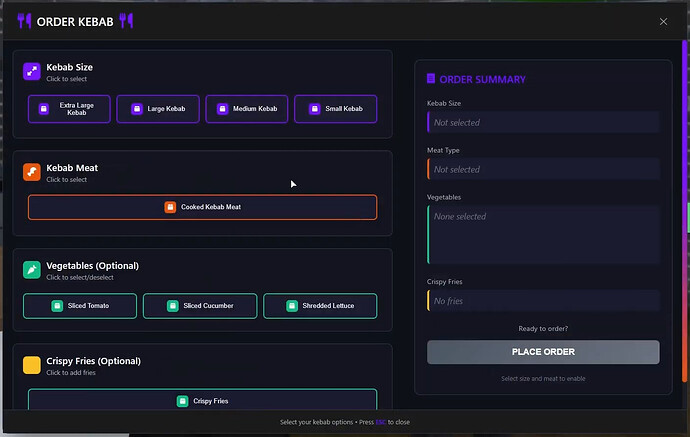
Task: Toggle the Sliced Cucumber vegetable
Action: [x=200, y=305]
